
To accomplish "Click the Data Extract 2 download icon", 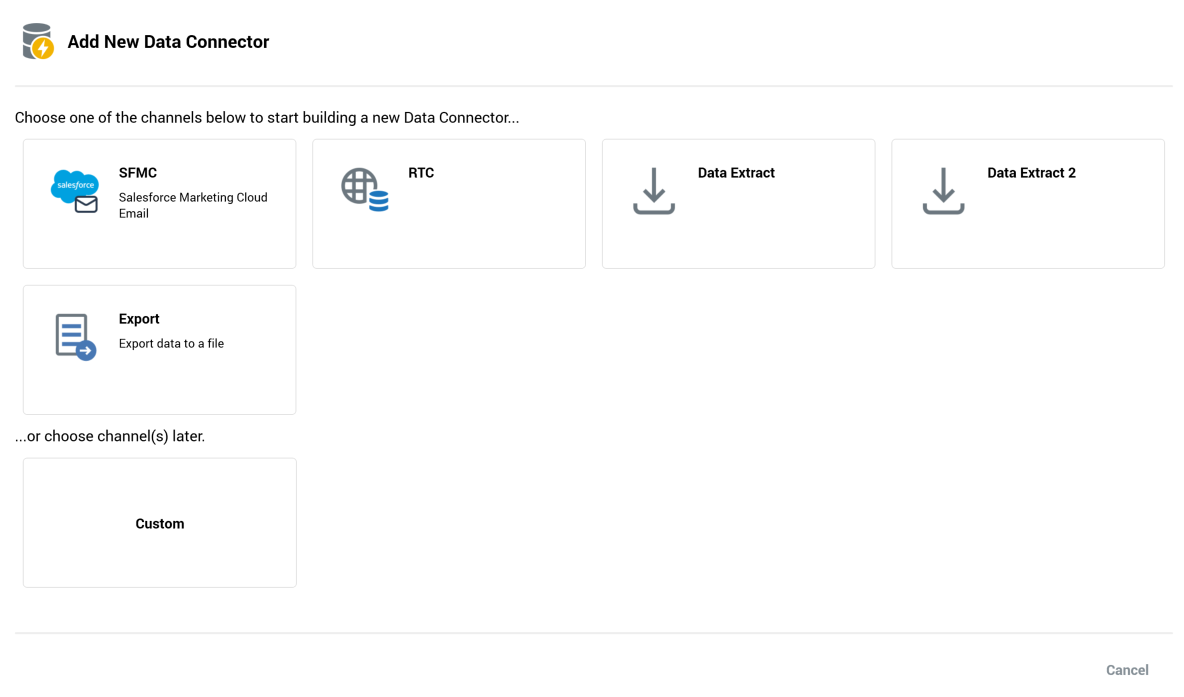I will pyautogui.click(x=943, y=190).
